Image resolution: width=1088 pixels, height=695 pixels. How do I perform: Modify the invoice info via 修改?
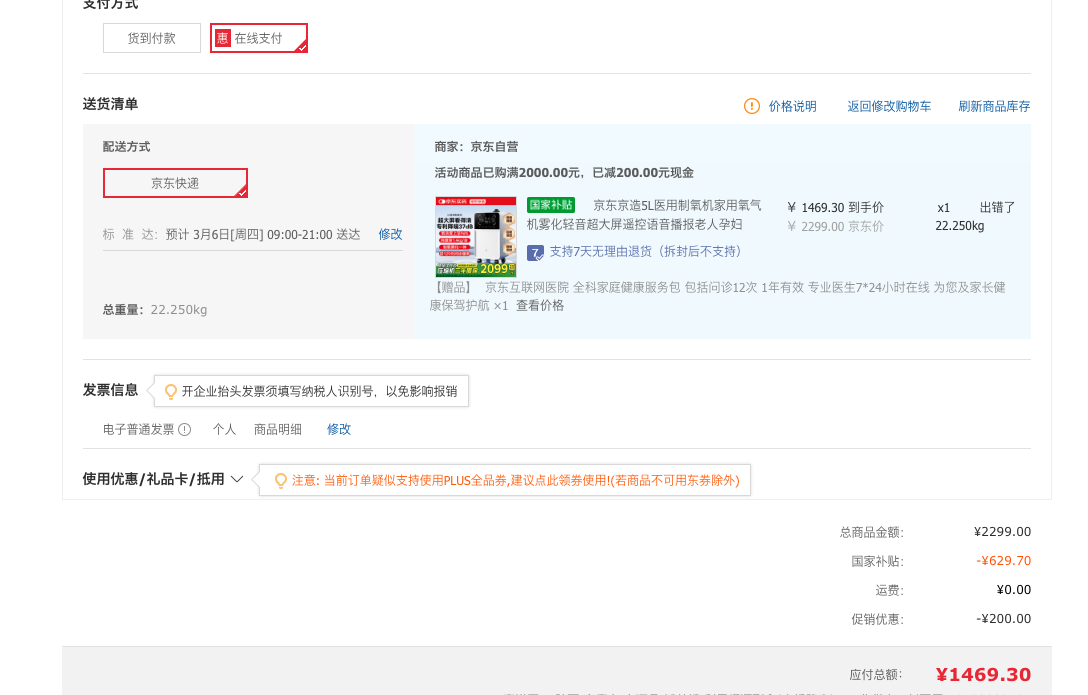pos(339,429)
